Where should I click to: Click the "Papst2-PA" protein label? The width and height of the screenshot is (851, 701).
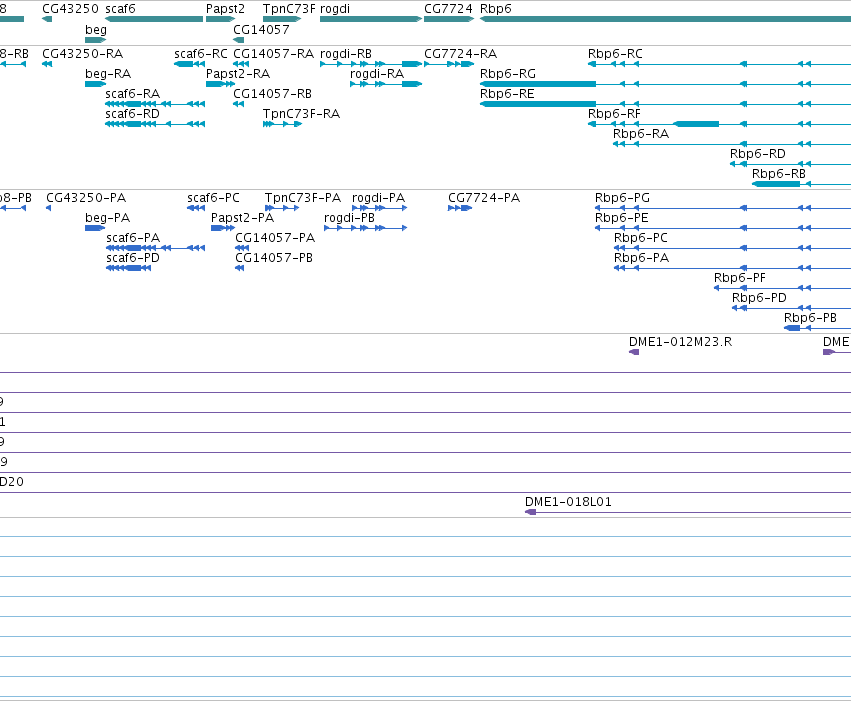point(243,218)
